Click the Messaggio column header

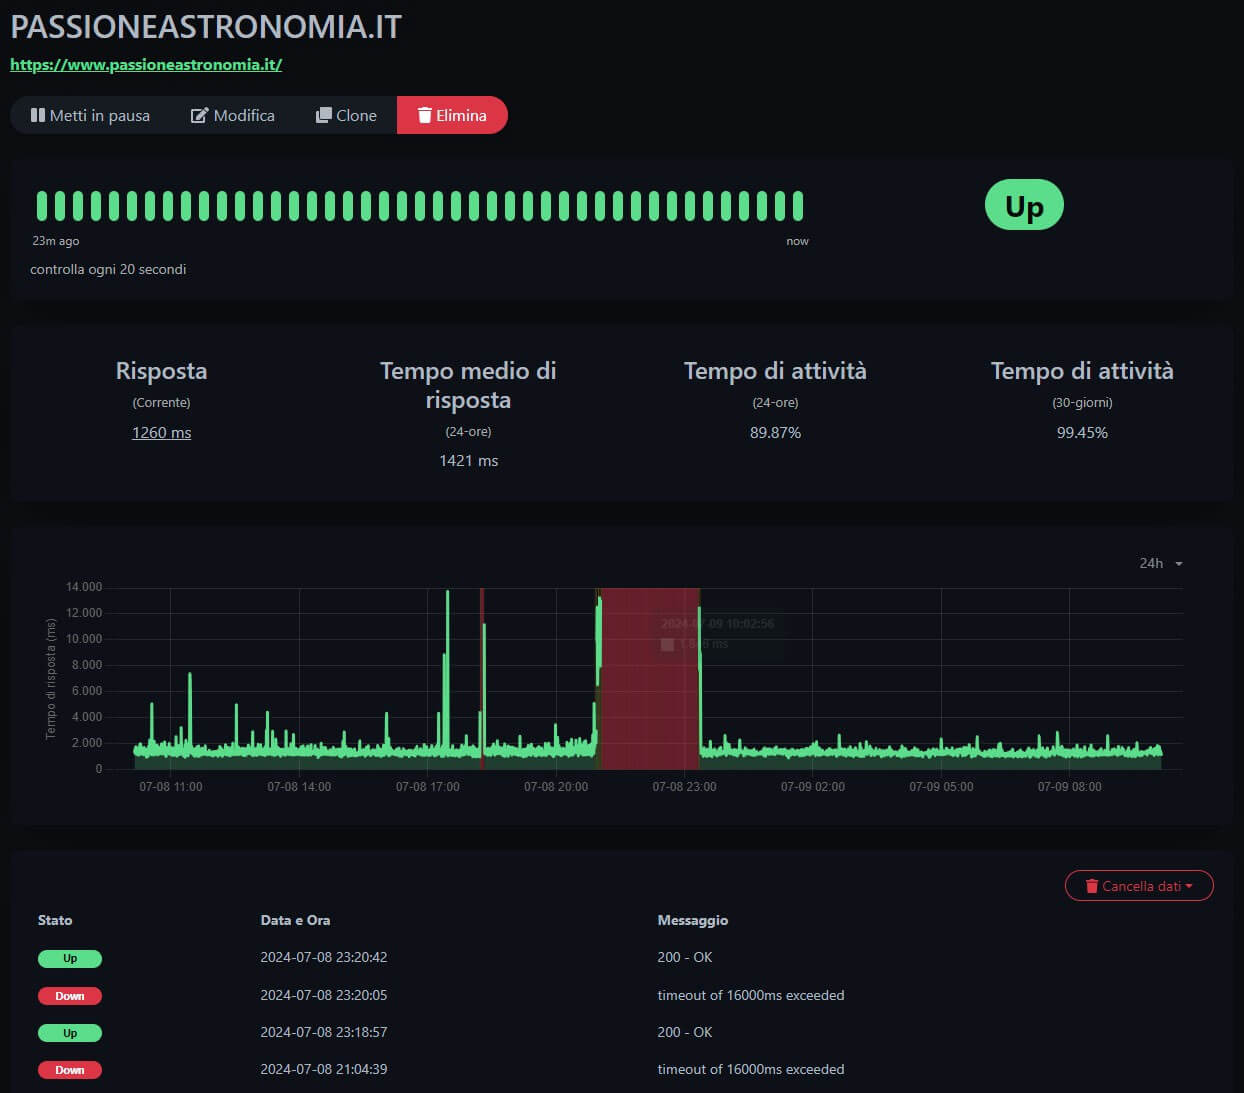(693, 920)
